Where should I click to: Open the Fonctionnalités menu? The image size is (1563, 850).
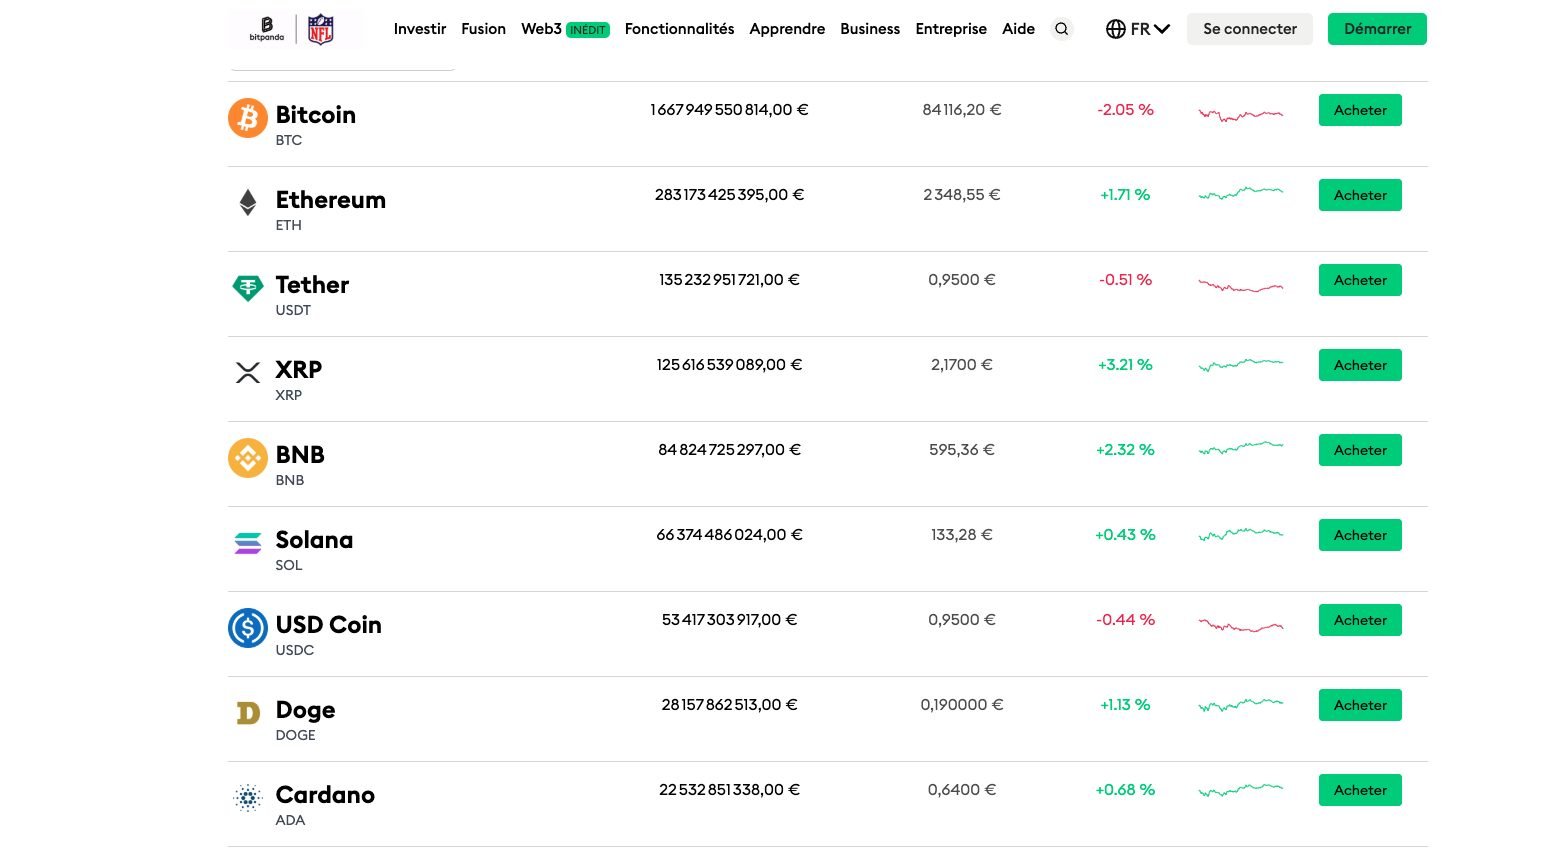pyautogui.click(x=679, y=29)
